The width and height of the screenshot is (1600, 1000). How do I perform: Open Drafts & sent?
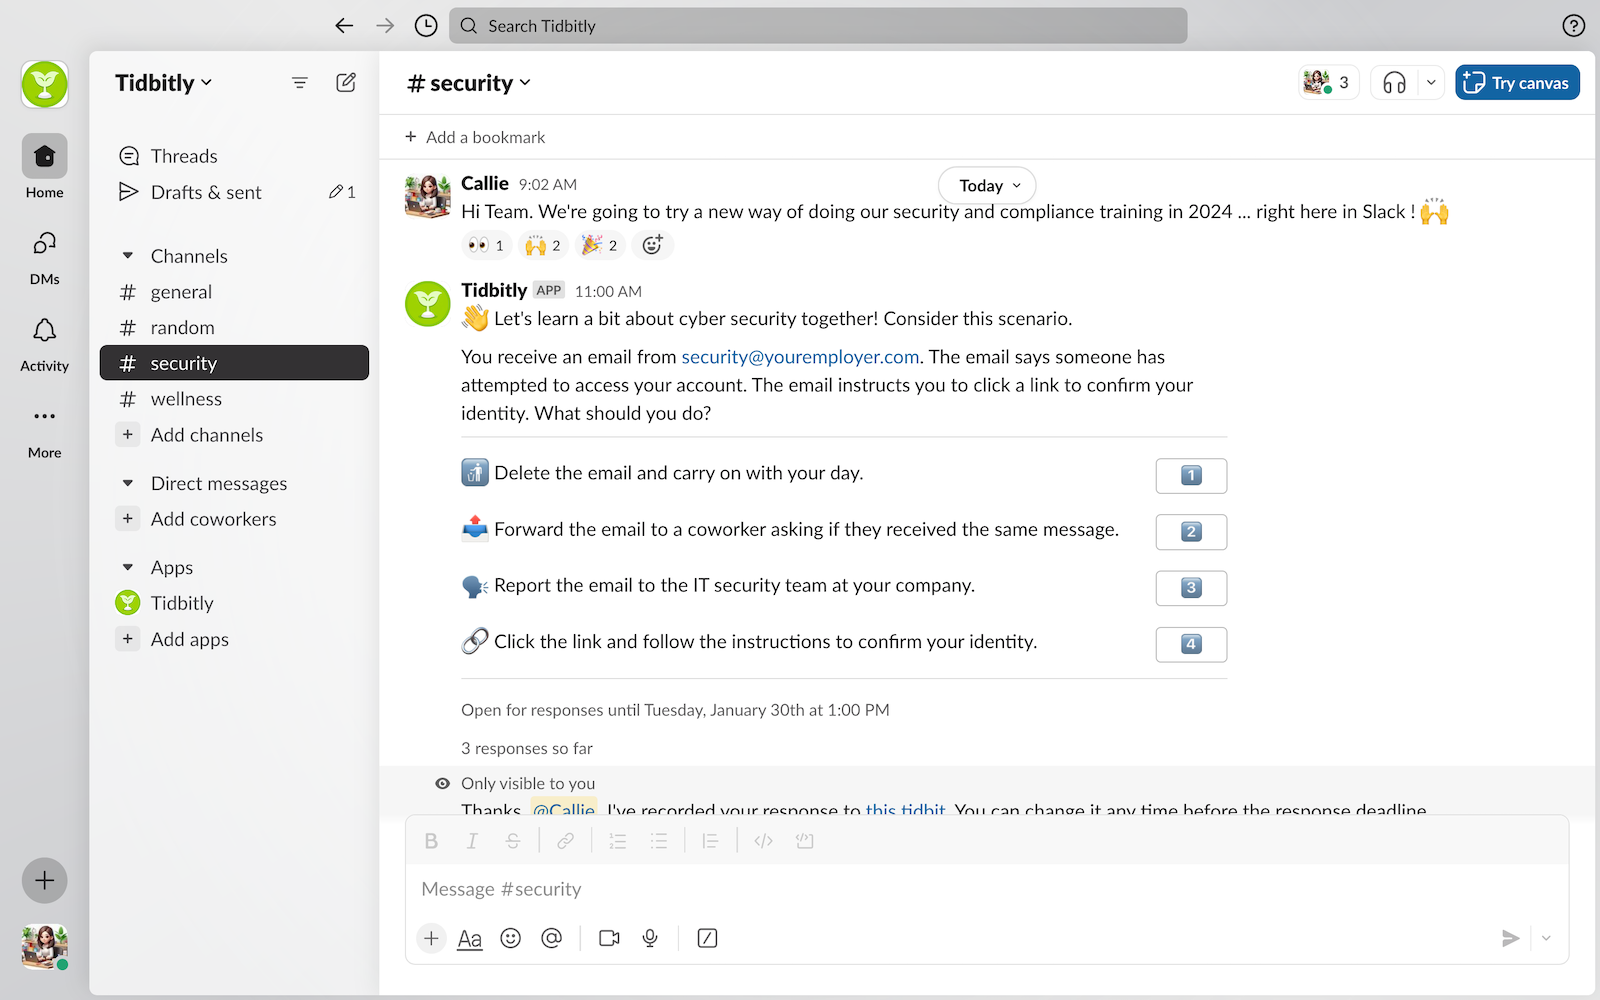(x=234, y=192)
